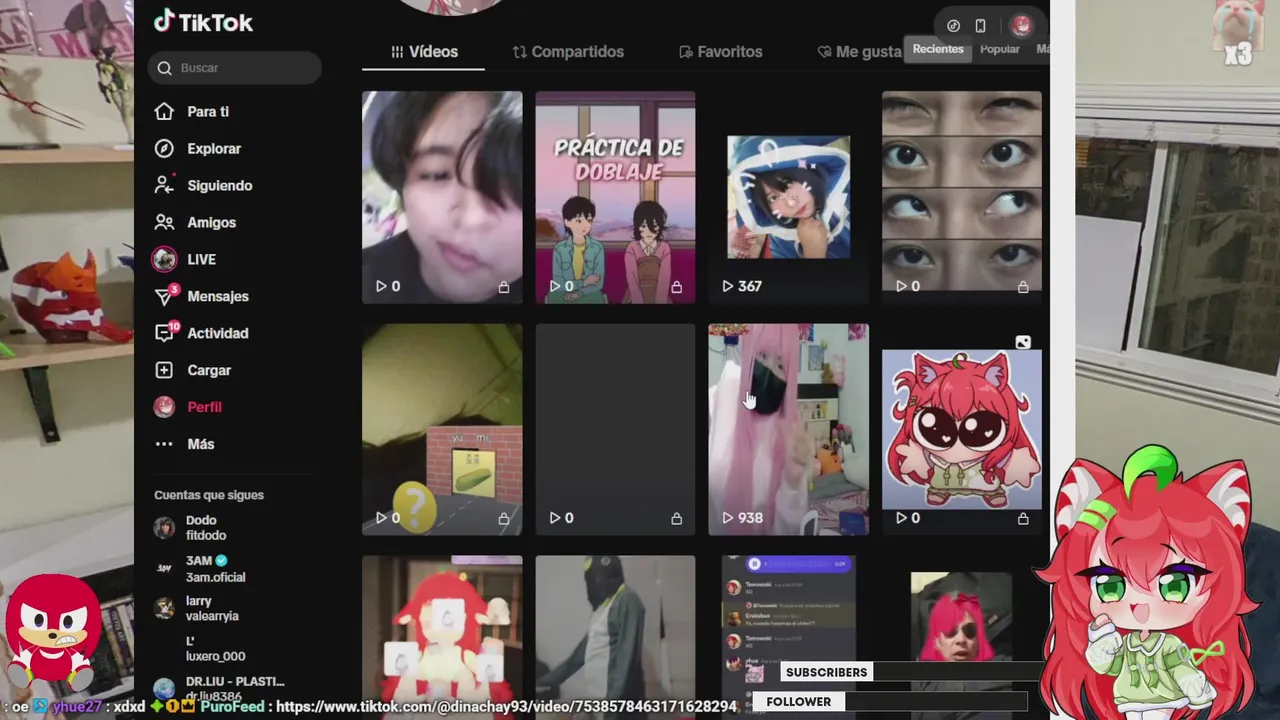Image resolution: width=1280 pixels, height=720 pixels.
Task: Sort videos by Popular
Action: click(1000, 49)
